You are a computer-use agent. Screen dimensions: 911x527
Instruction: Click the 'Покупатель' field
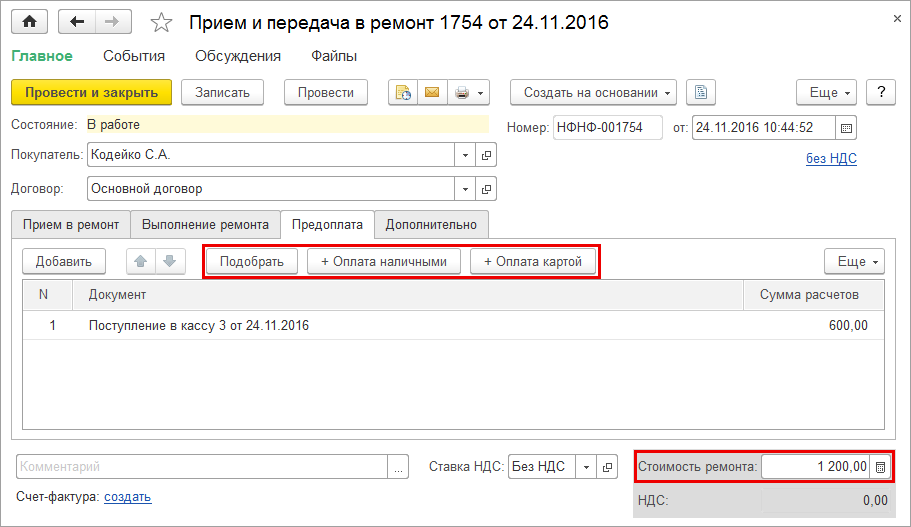click(271, 155)
